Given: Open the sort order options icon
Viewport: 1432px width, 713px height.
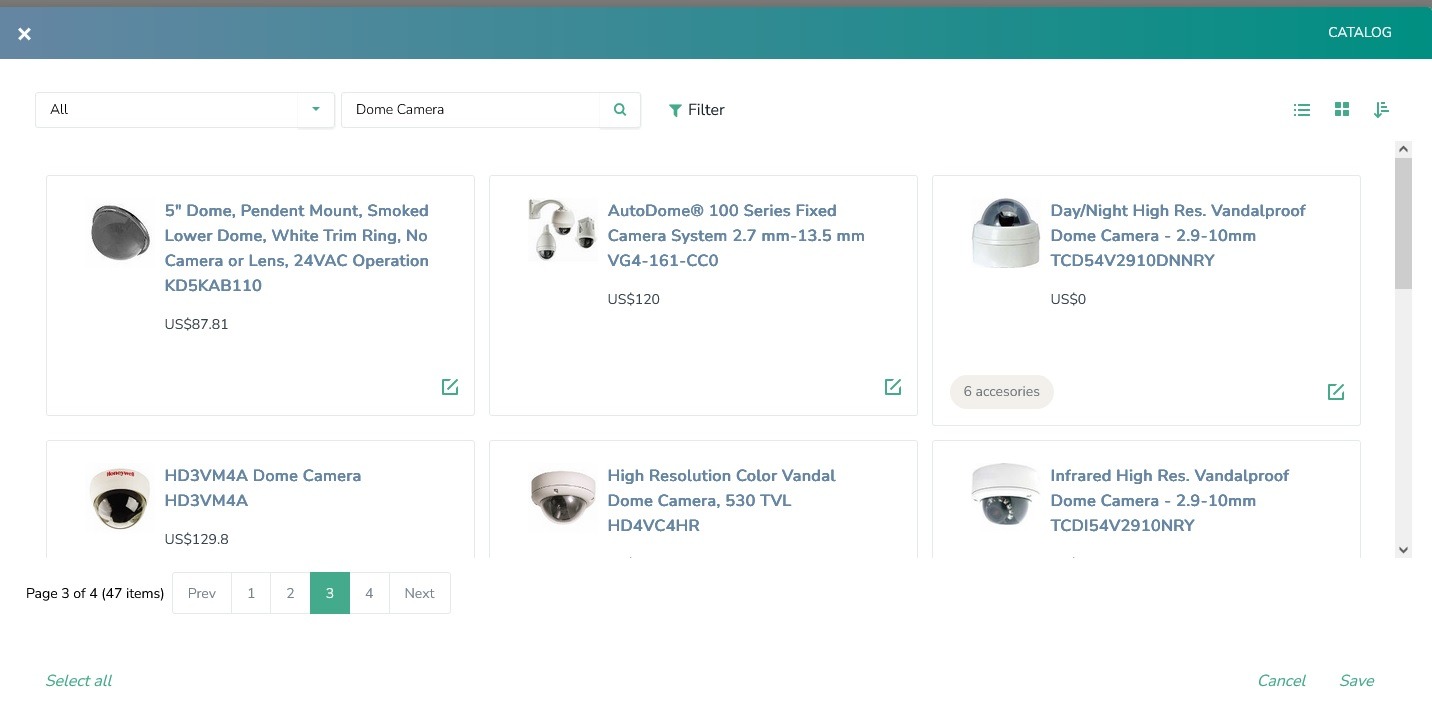Looking at the screenshot, I should pos(1381,110).
